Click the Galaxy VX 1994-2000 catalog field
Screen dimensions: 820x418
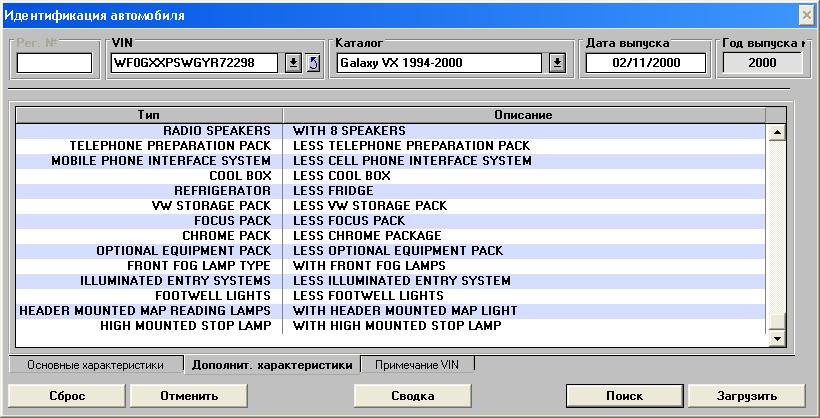[x=440, y=63]
